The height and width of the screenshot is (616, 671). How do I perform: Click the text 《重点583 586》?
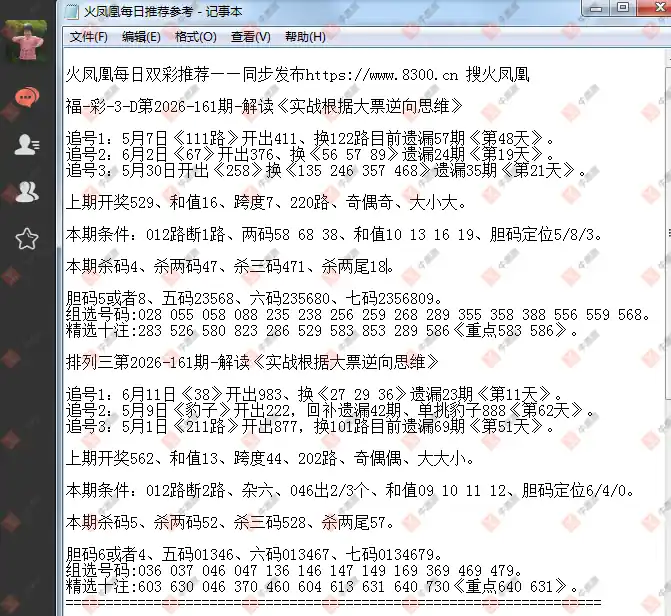tap(510, 330)
